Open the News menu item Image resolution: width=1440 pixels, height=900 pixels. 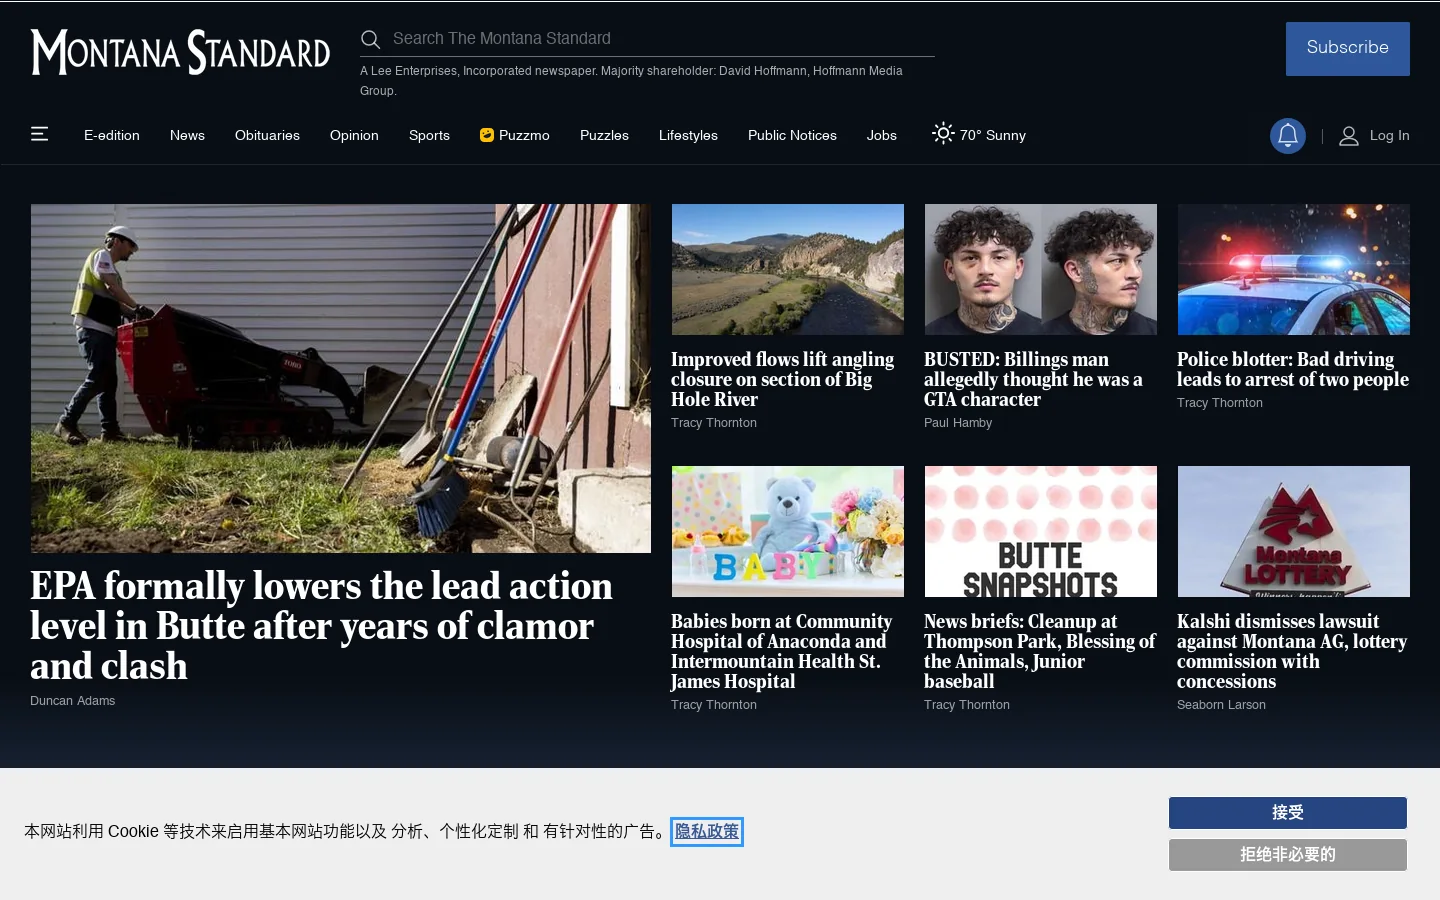point(187,135)
